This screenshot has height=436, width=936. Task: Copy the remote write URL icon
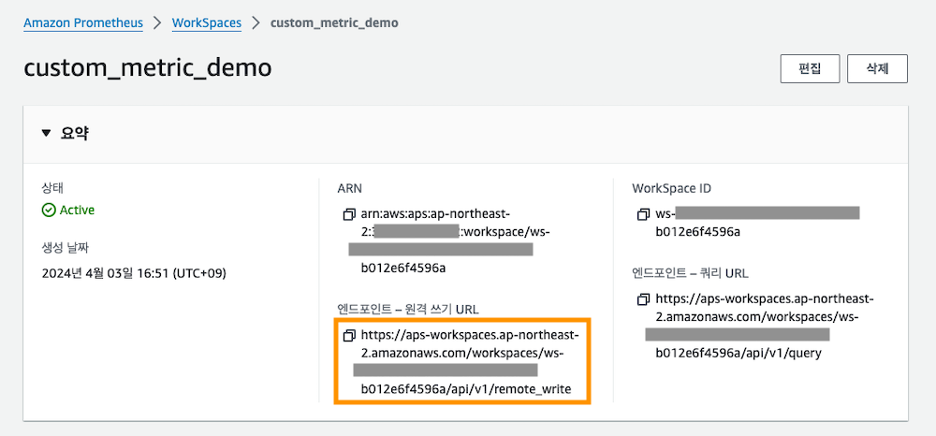click(x=349, y=335)
